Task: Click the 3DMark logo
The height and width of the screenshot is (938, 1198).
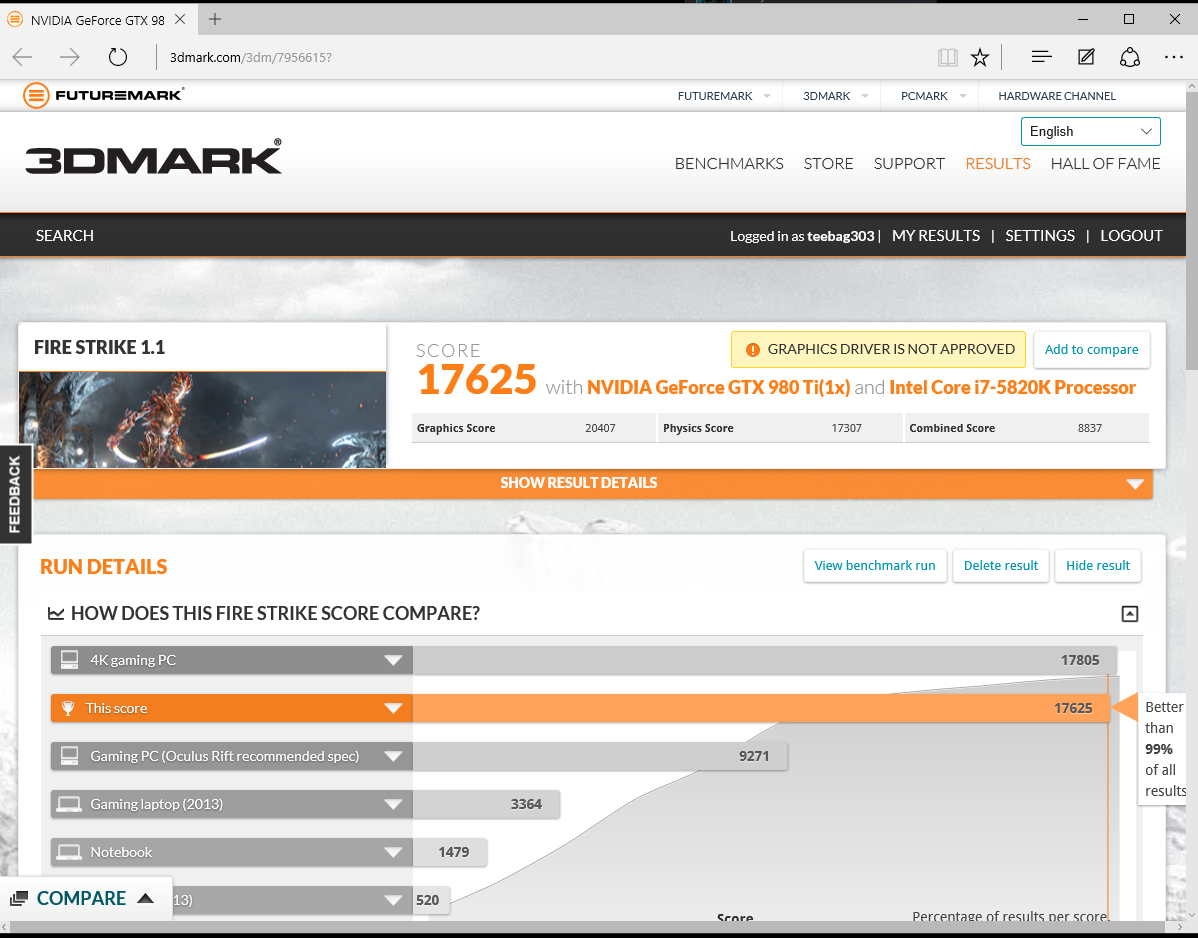Action: point(154,157)
